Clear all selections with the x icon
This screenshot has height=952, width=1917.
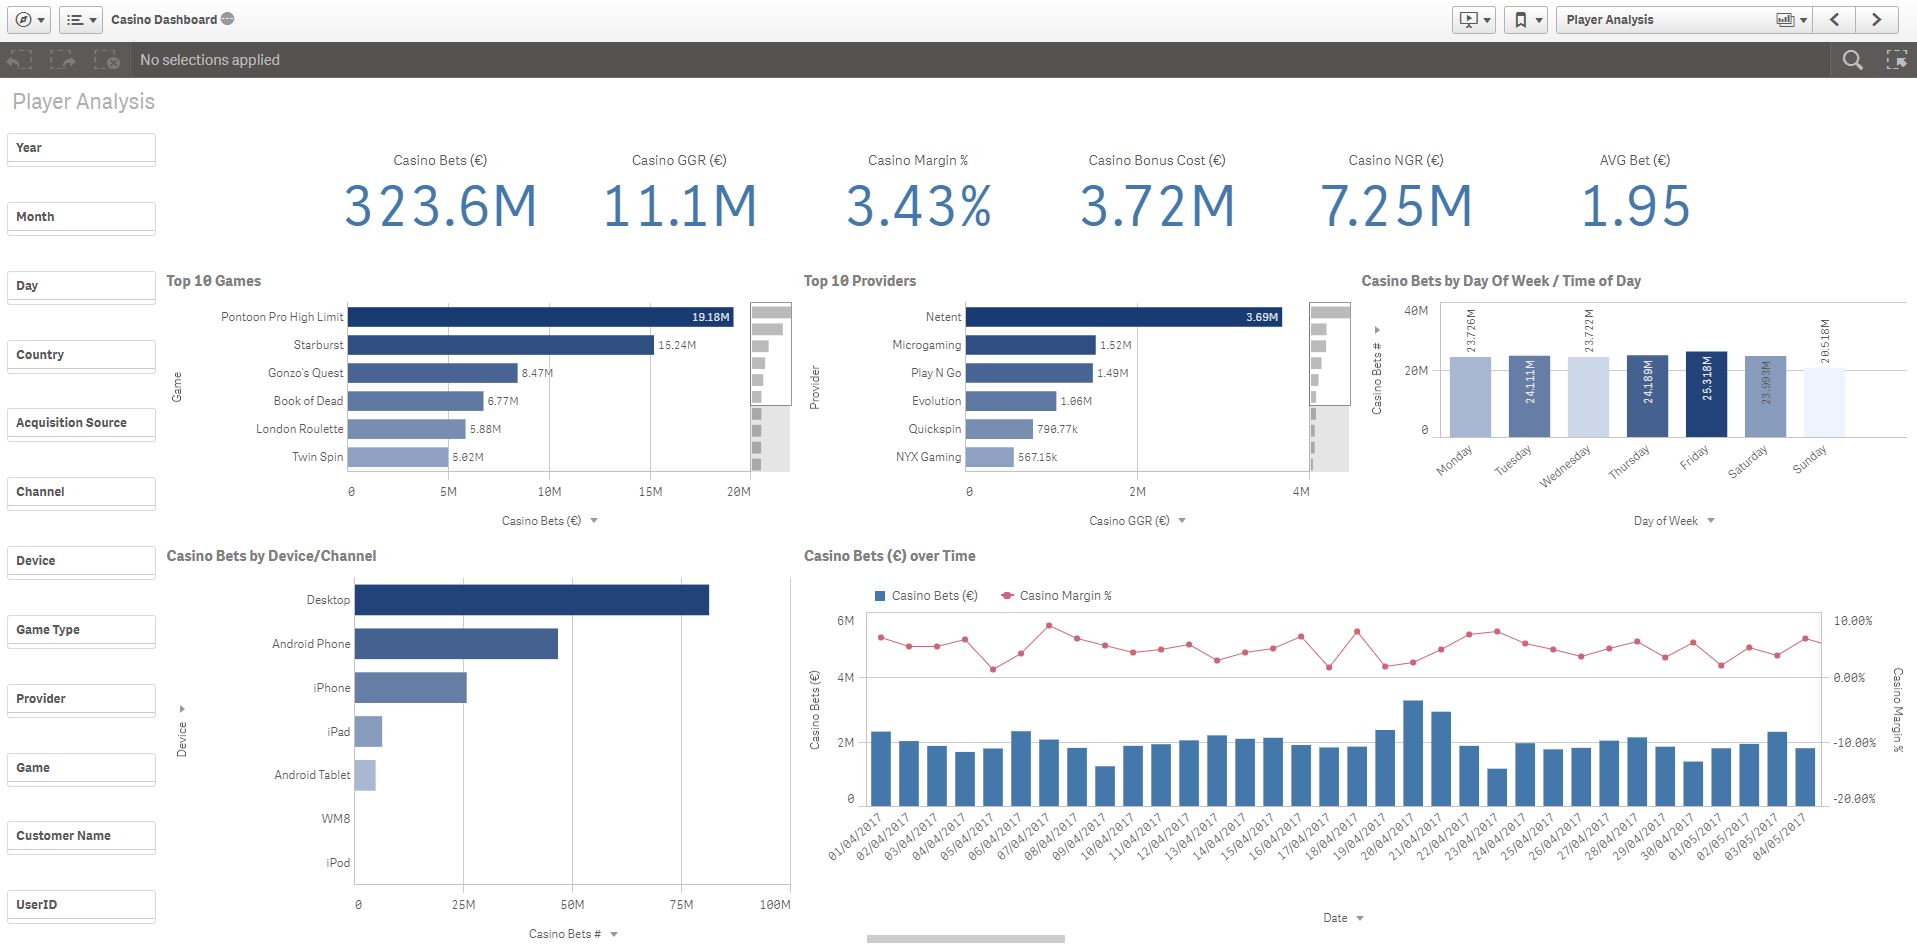click(110, 59)
